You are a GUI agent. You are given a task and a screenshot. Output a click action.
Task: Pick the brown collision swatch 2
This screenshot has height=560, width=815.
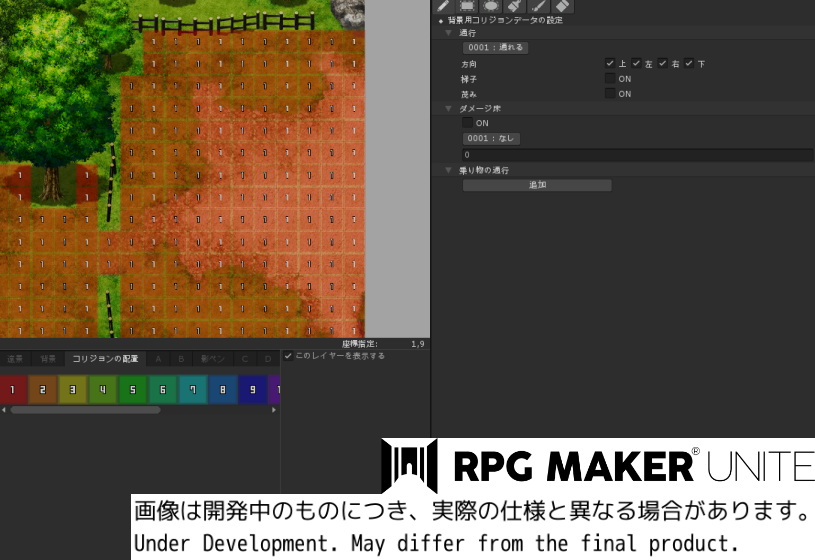coord(43,389)
